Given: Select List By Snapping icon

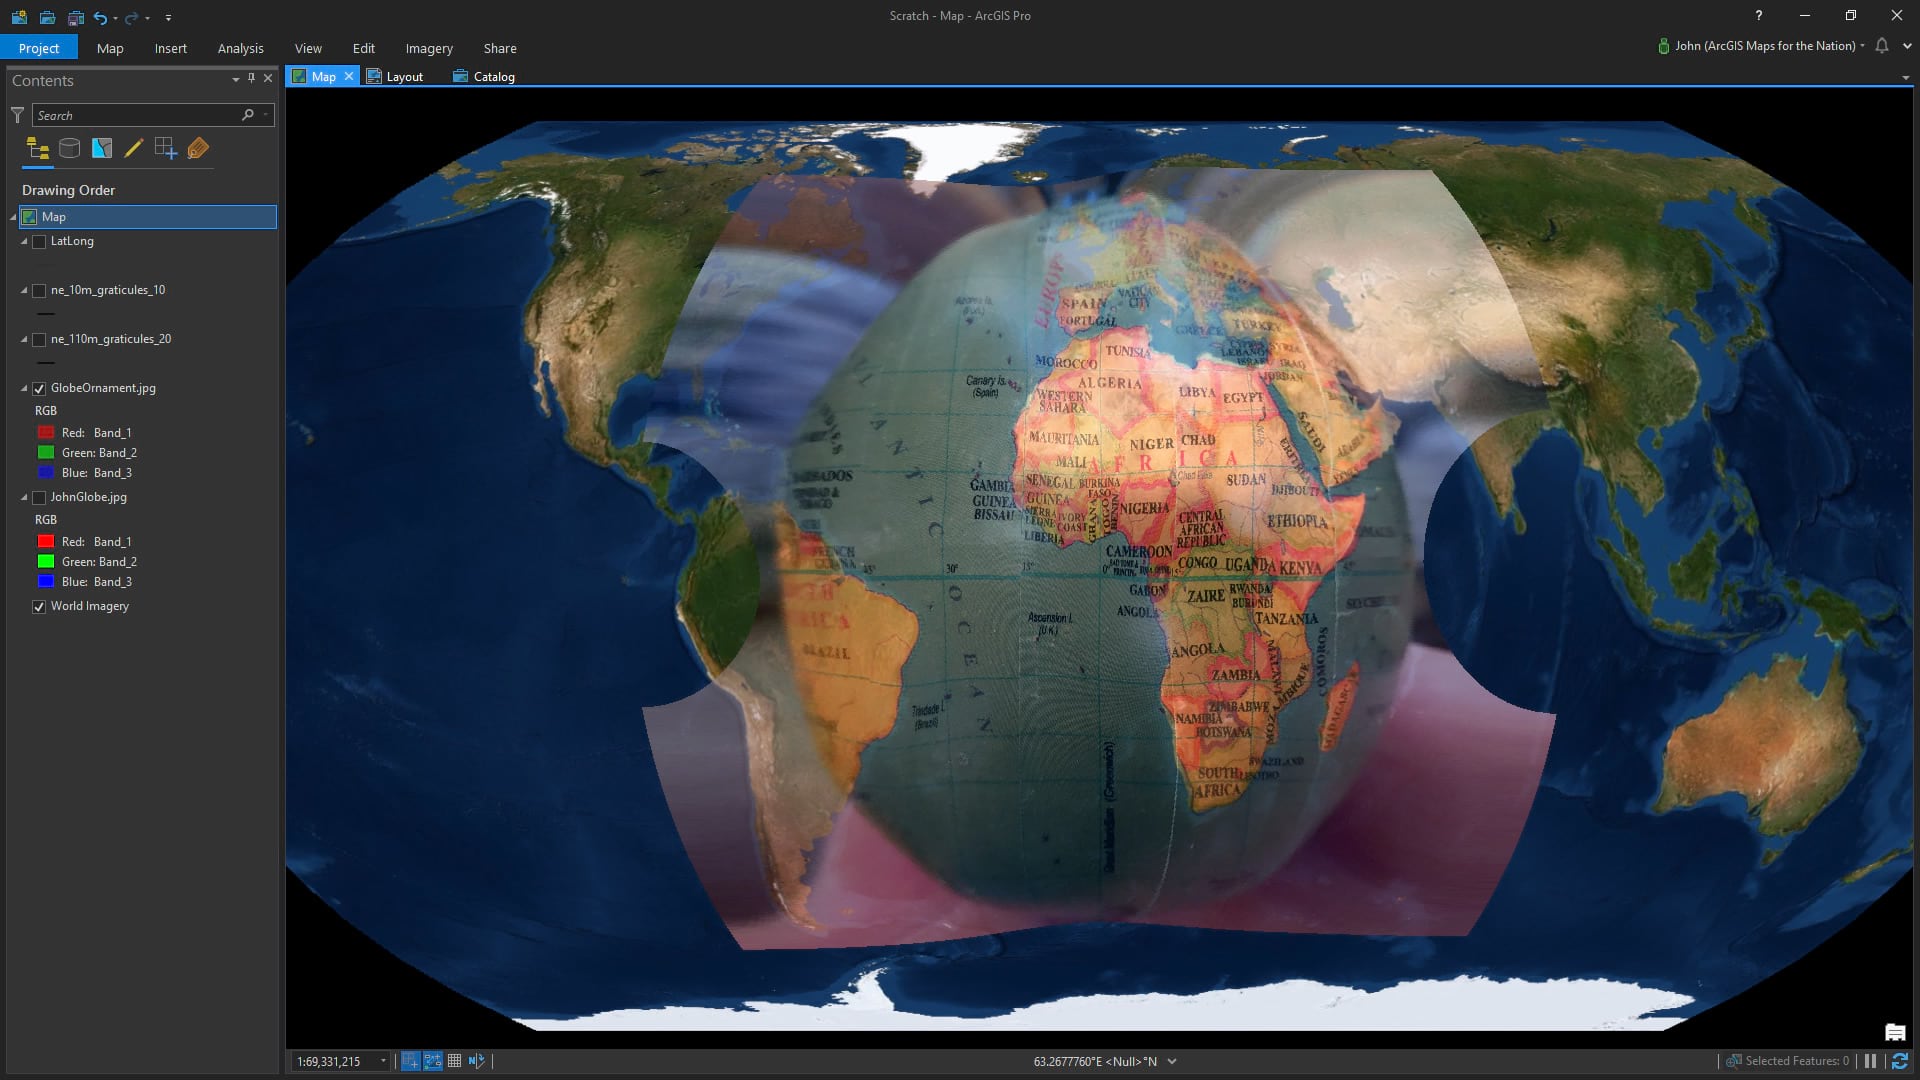Looking at the screenshot, I should 166,149.
